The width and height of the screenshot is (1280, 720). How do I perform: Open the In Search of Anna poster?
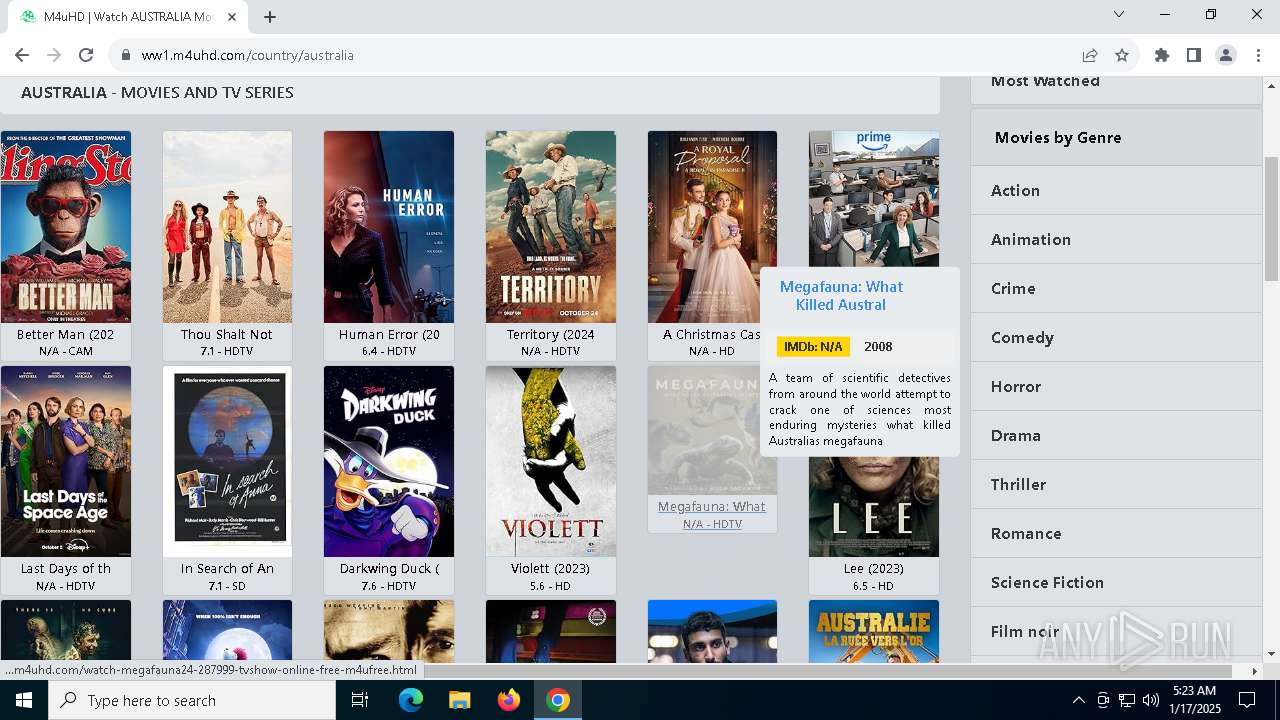[227, 461]
